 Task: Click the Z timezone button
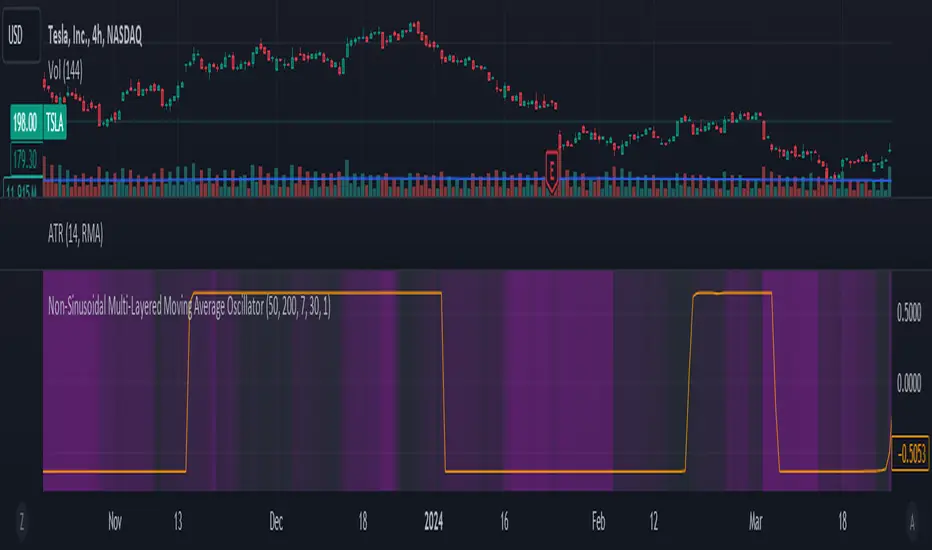(x=20, y=521)
